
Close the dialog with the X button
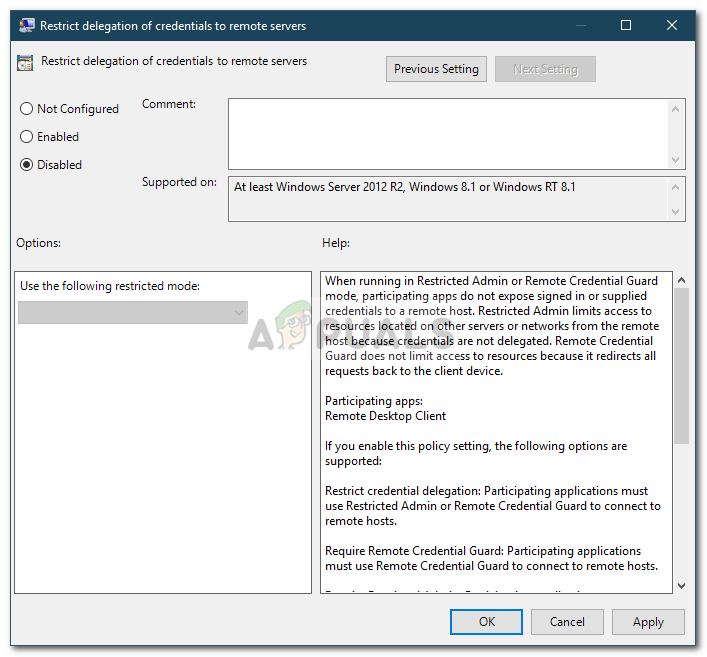point(672,25)
